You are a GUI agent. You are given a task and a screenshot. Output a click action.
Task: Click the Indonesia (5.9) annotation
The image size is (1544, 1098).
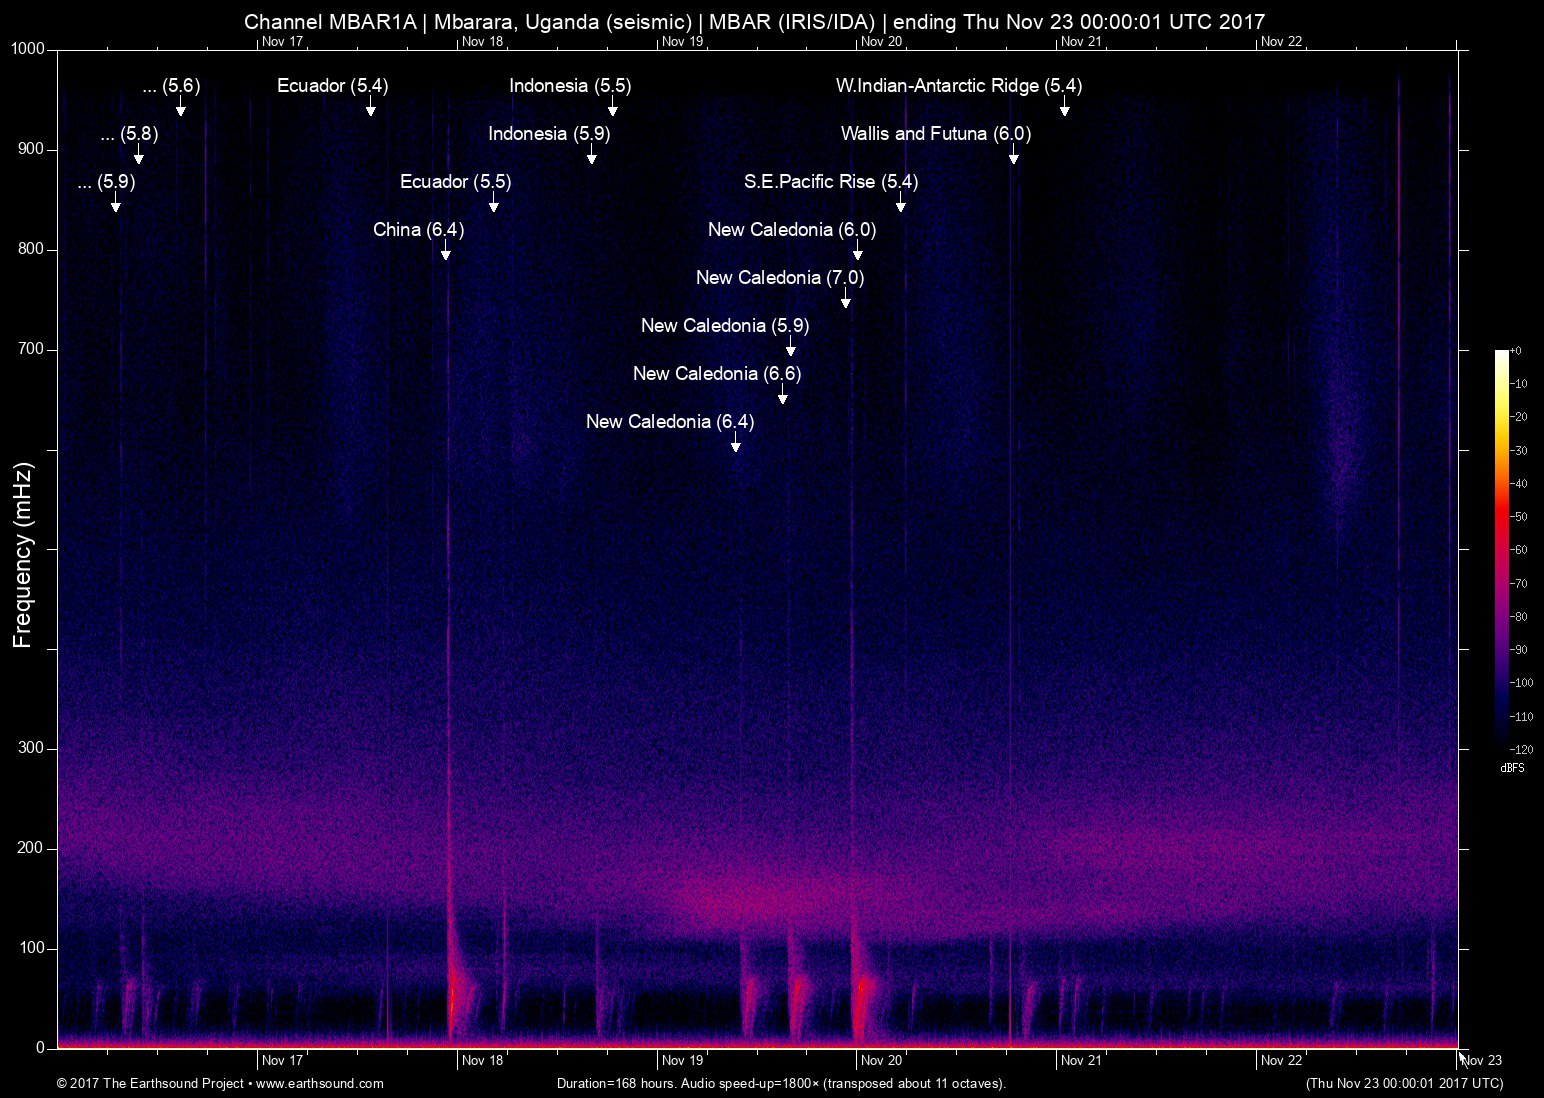[x=549, y=134]
